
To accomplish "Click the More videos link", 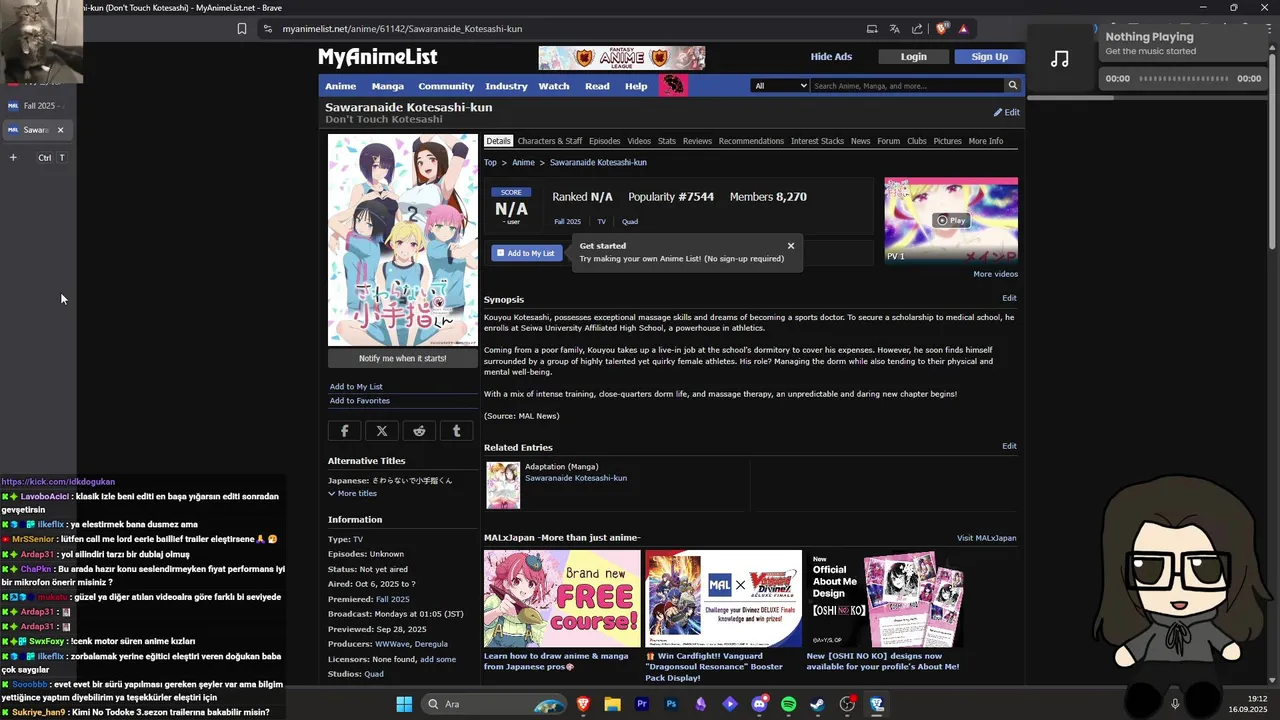I will tap(995, 274).
